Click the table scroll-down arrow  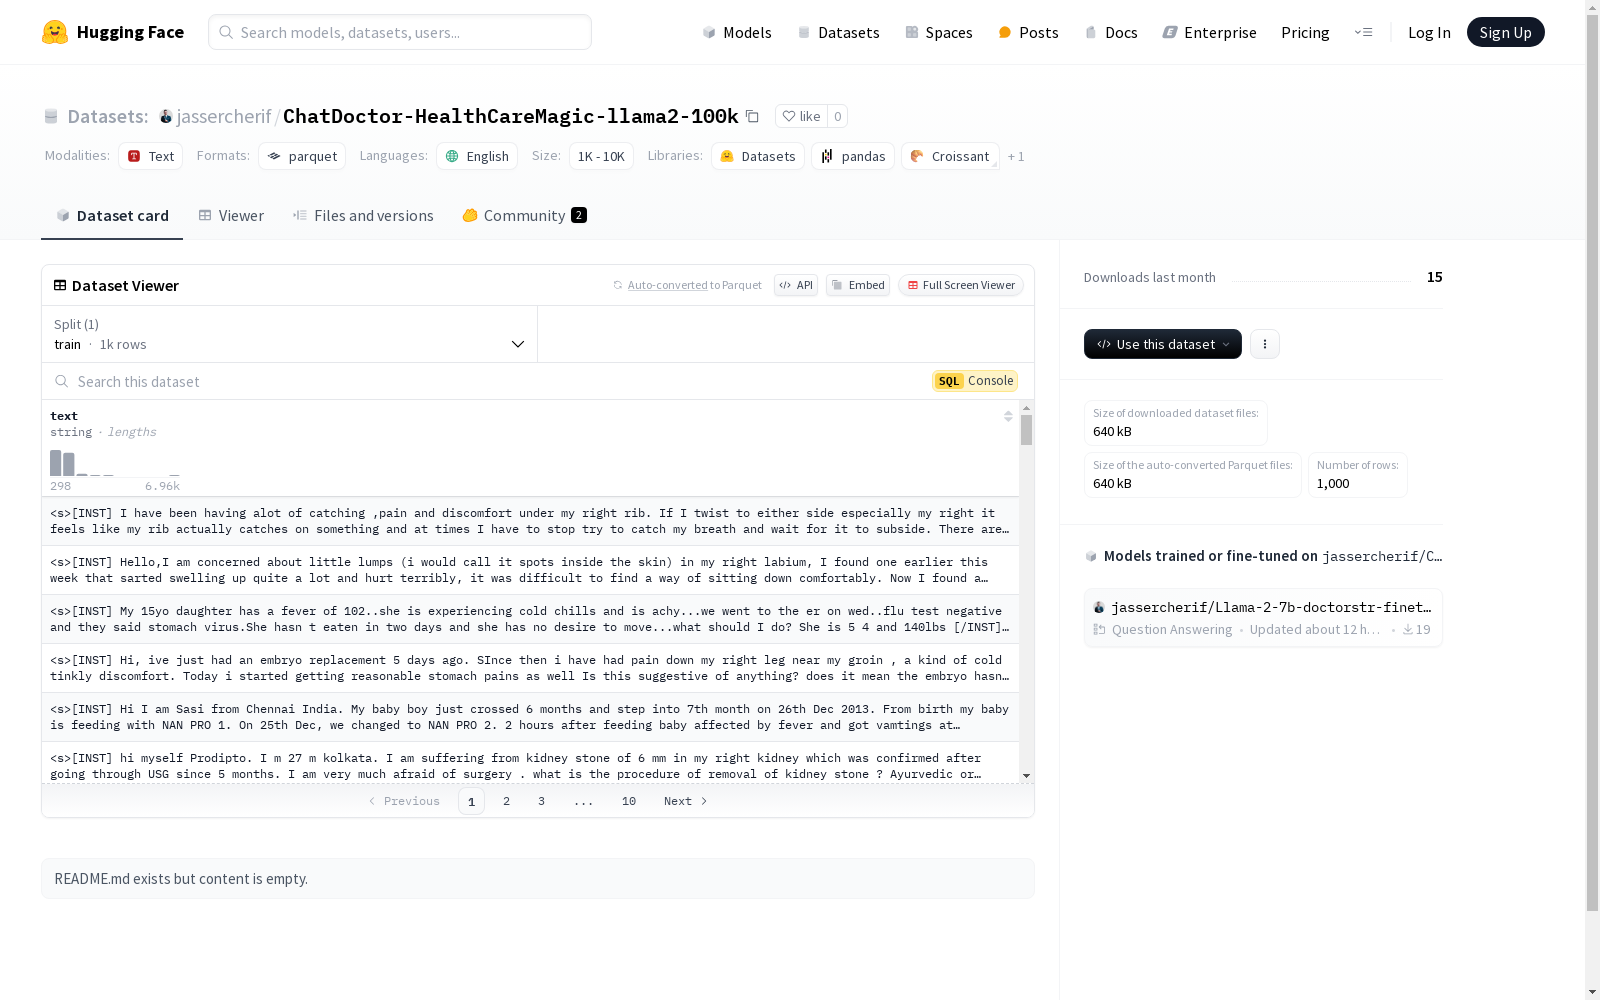click(1026, 776)
